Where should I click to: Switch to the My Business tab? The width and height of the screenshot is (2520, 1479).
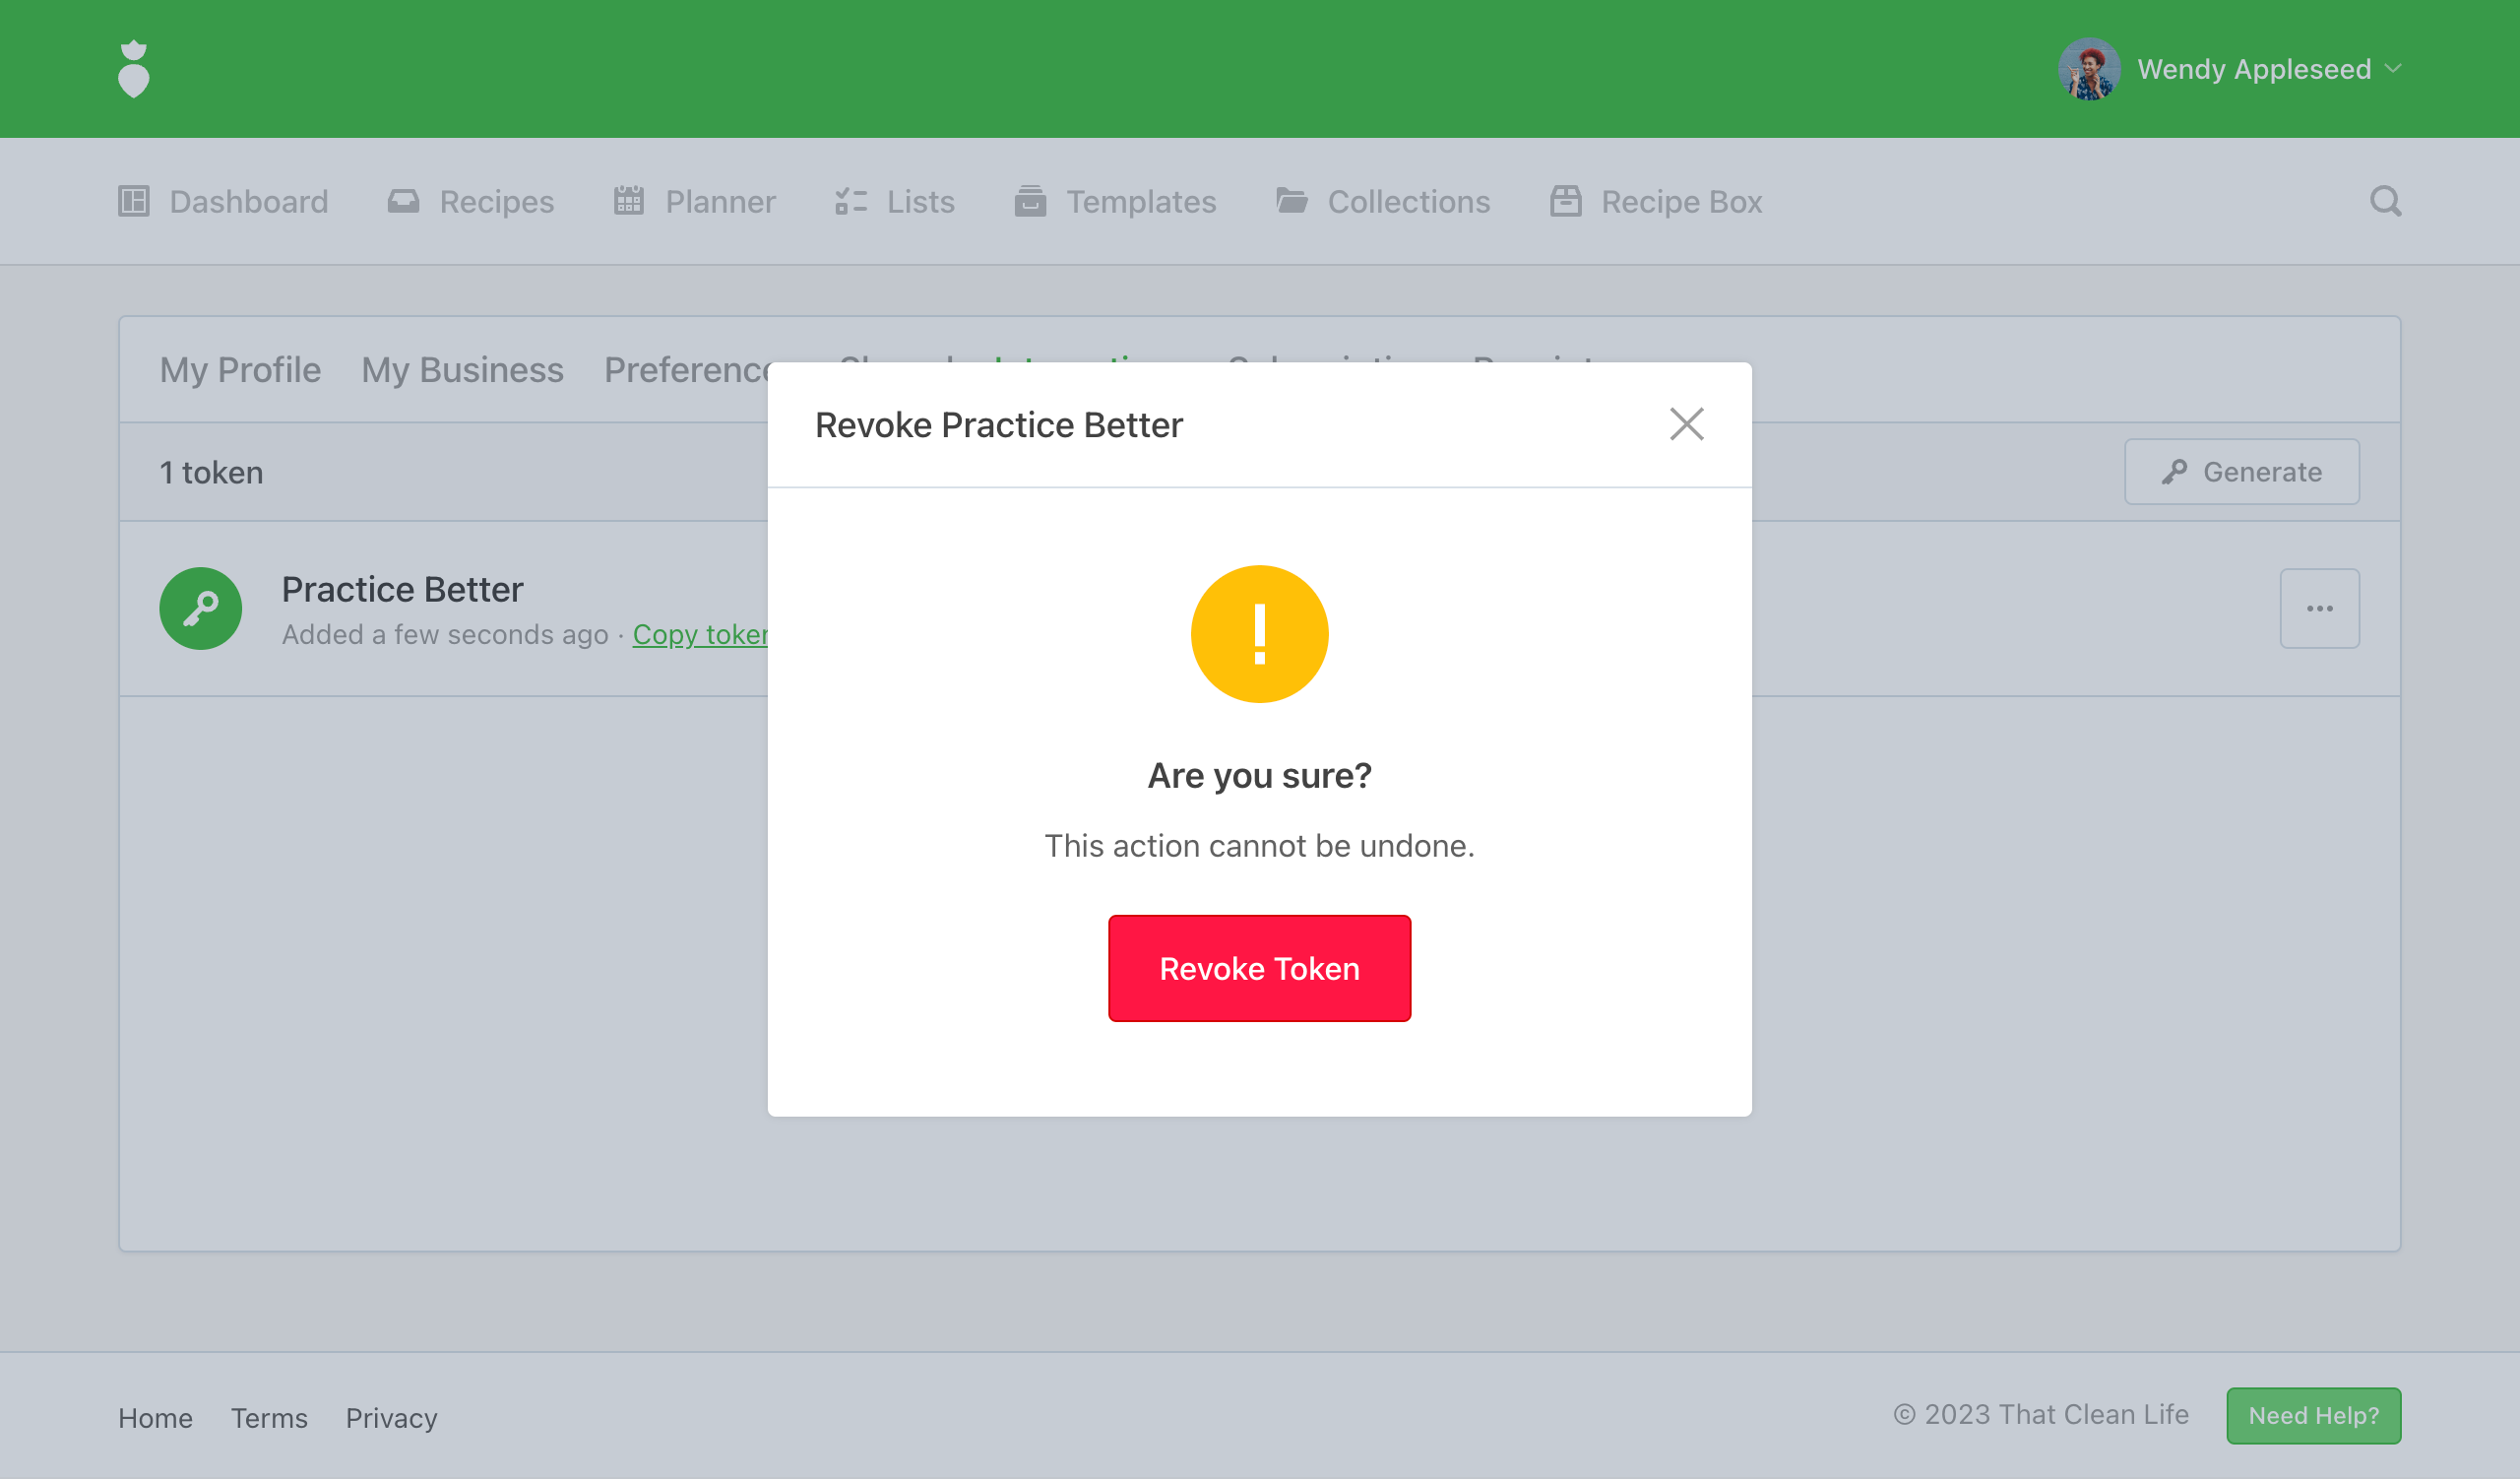tap(462, 370)
